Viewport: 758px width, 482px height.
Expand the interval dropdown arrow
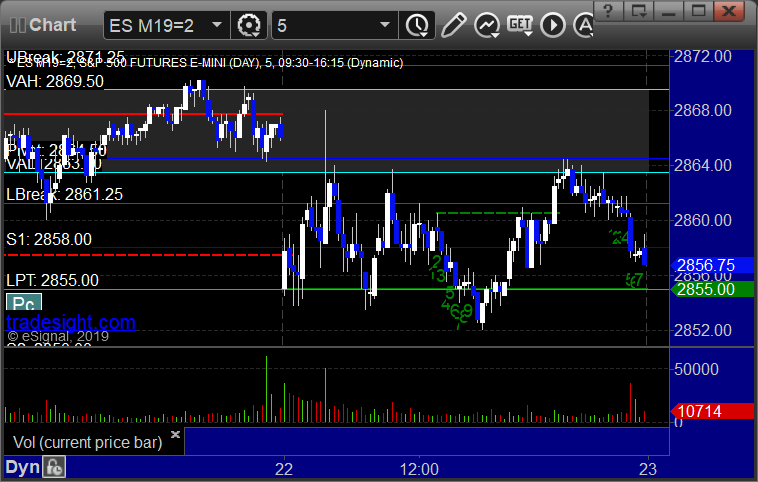click(x=385, y=25)
